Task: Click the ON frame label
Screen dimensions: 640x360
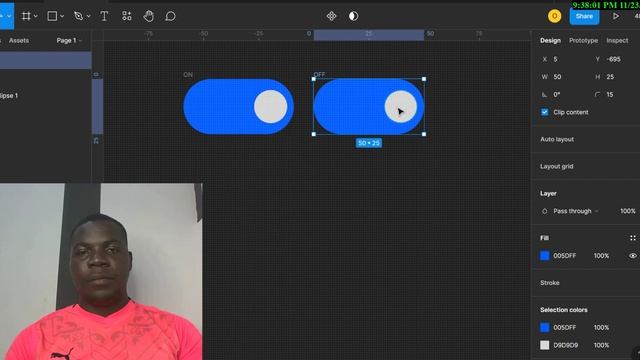Action: tap(188, 75)
